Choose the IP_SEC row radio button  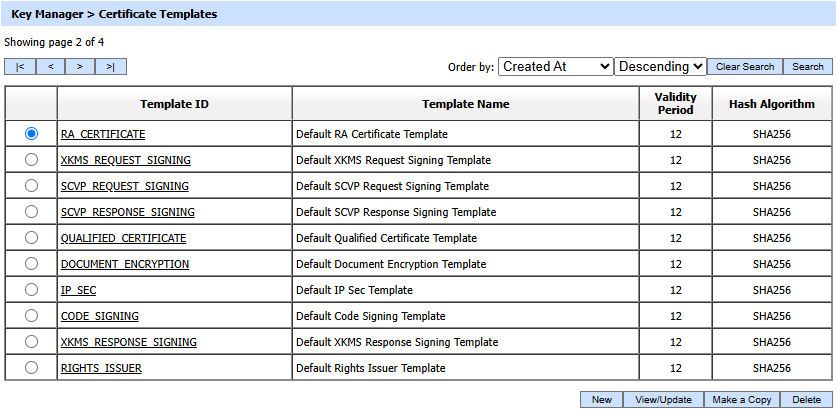coord(31,289)
